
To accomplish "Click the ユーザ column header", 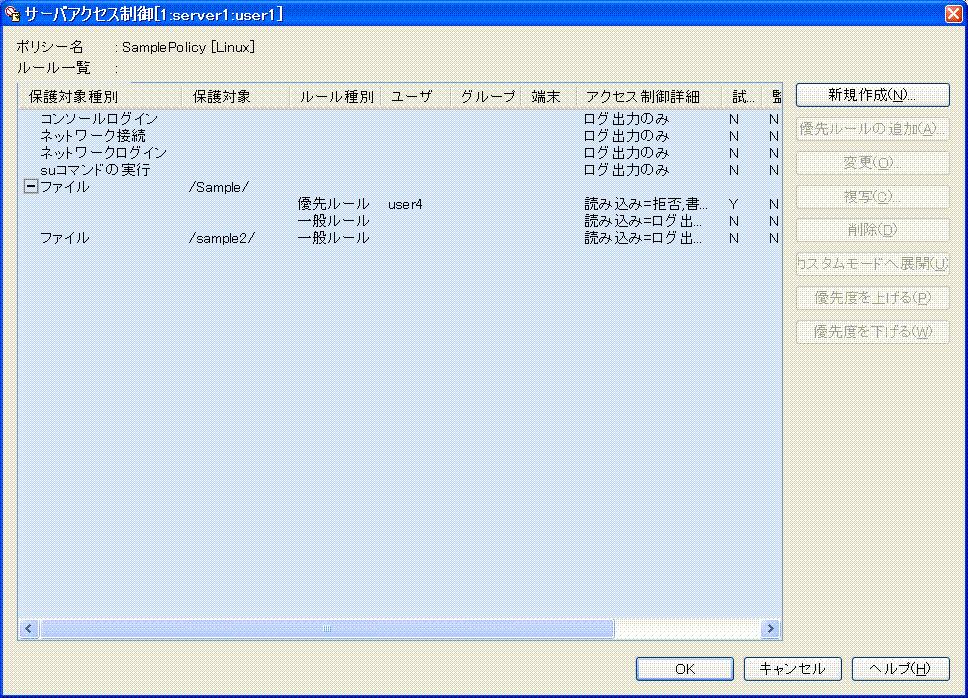I will [416, 97].
